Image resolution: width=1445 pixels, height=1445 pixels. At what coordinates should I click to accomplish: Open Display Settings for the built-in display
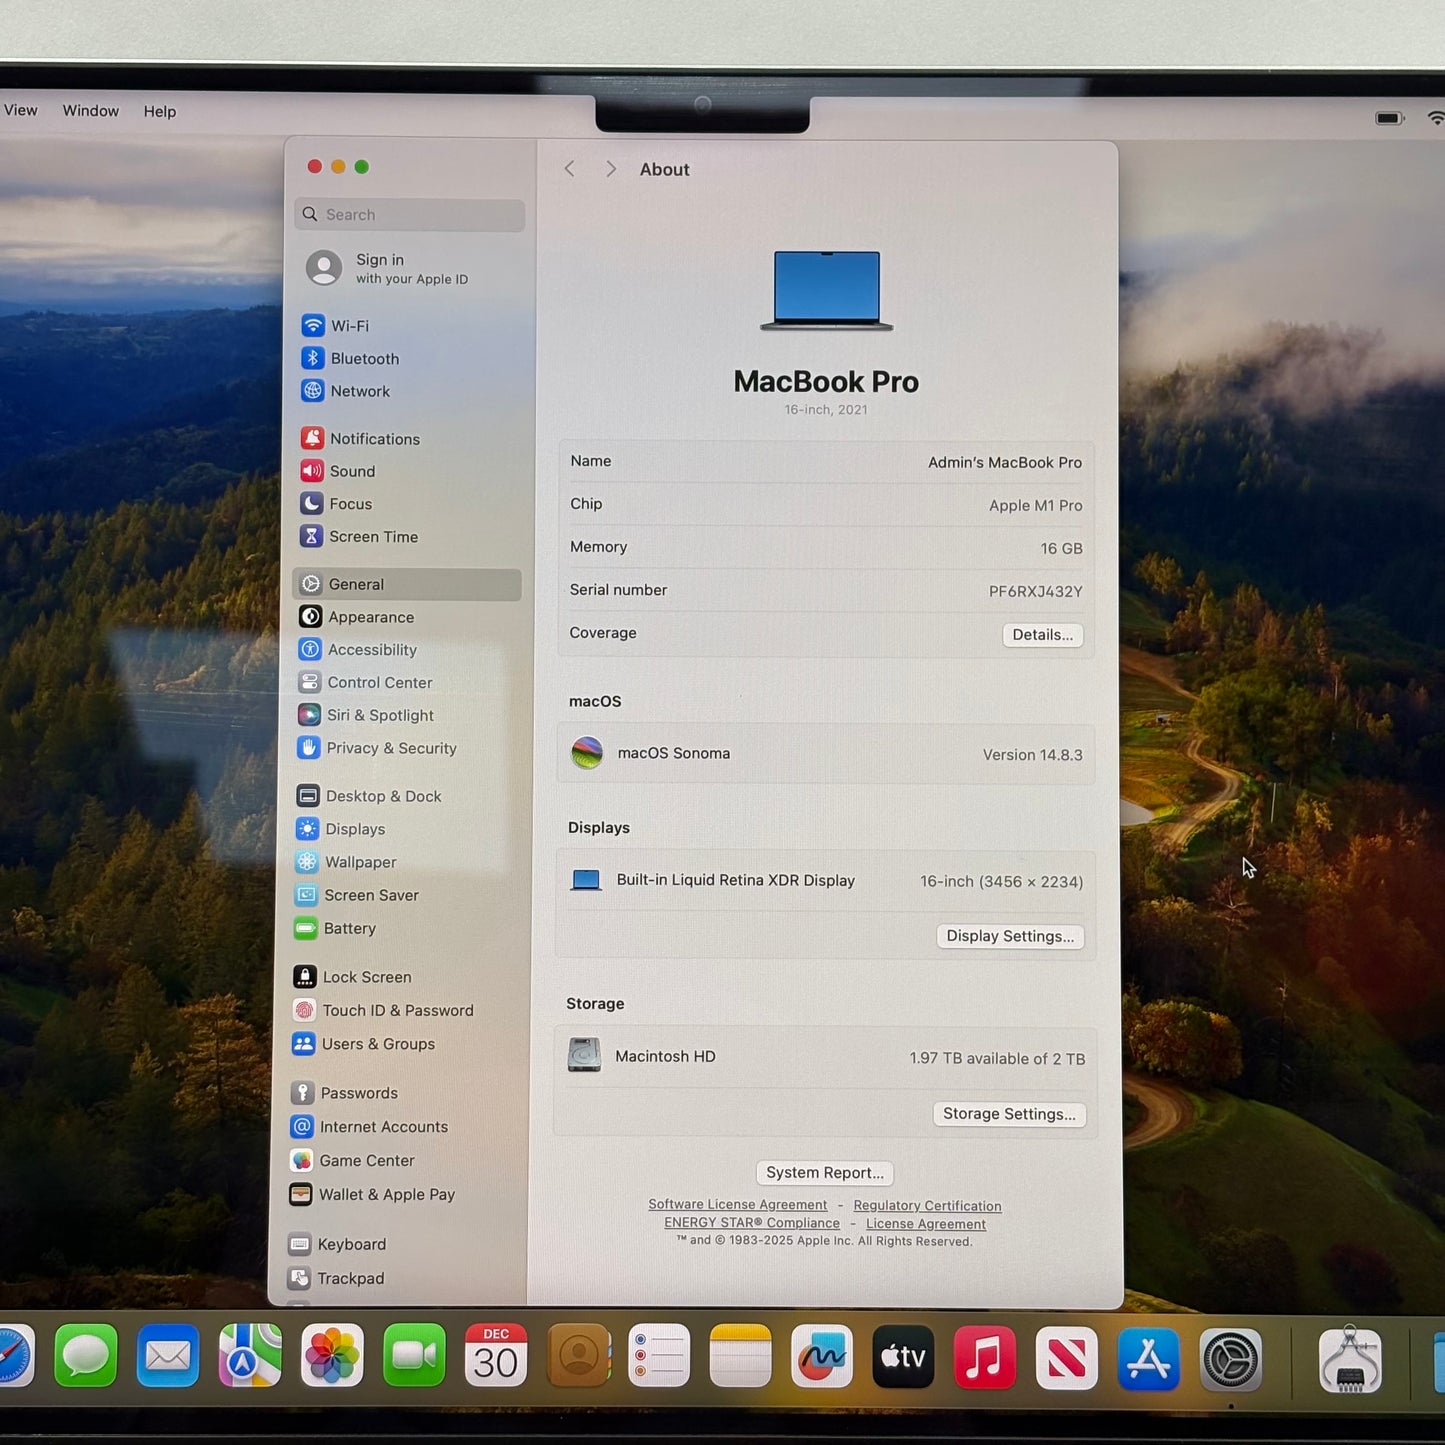click(x=1009, y=936)
